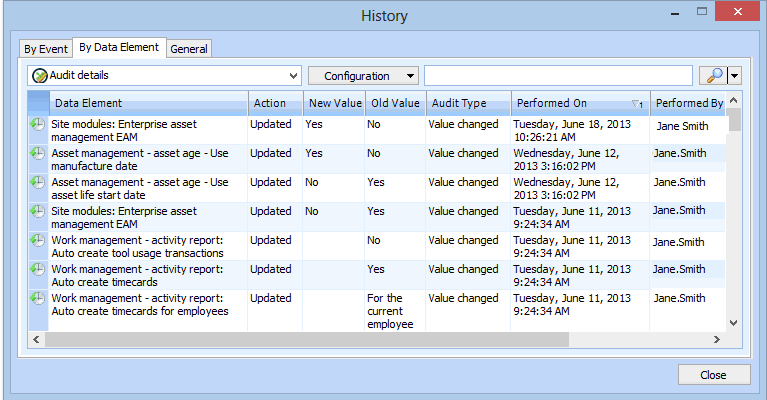Click row icon for Auto create timecards for employees

coord(37,299)
